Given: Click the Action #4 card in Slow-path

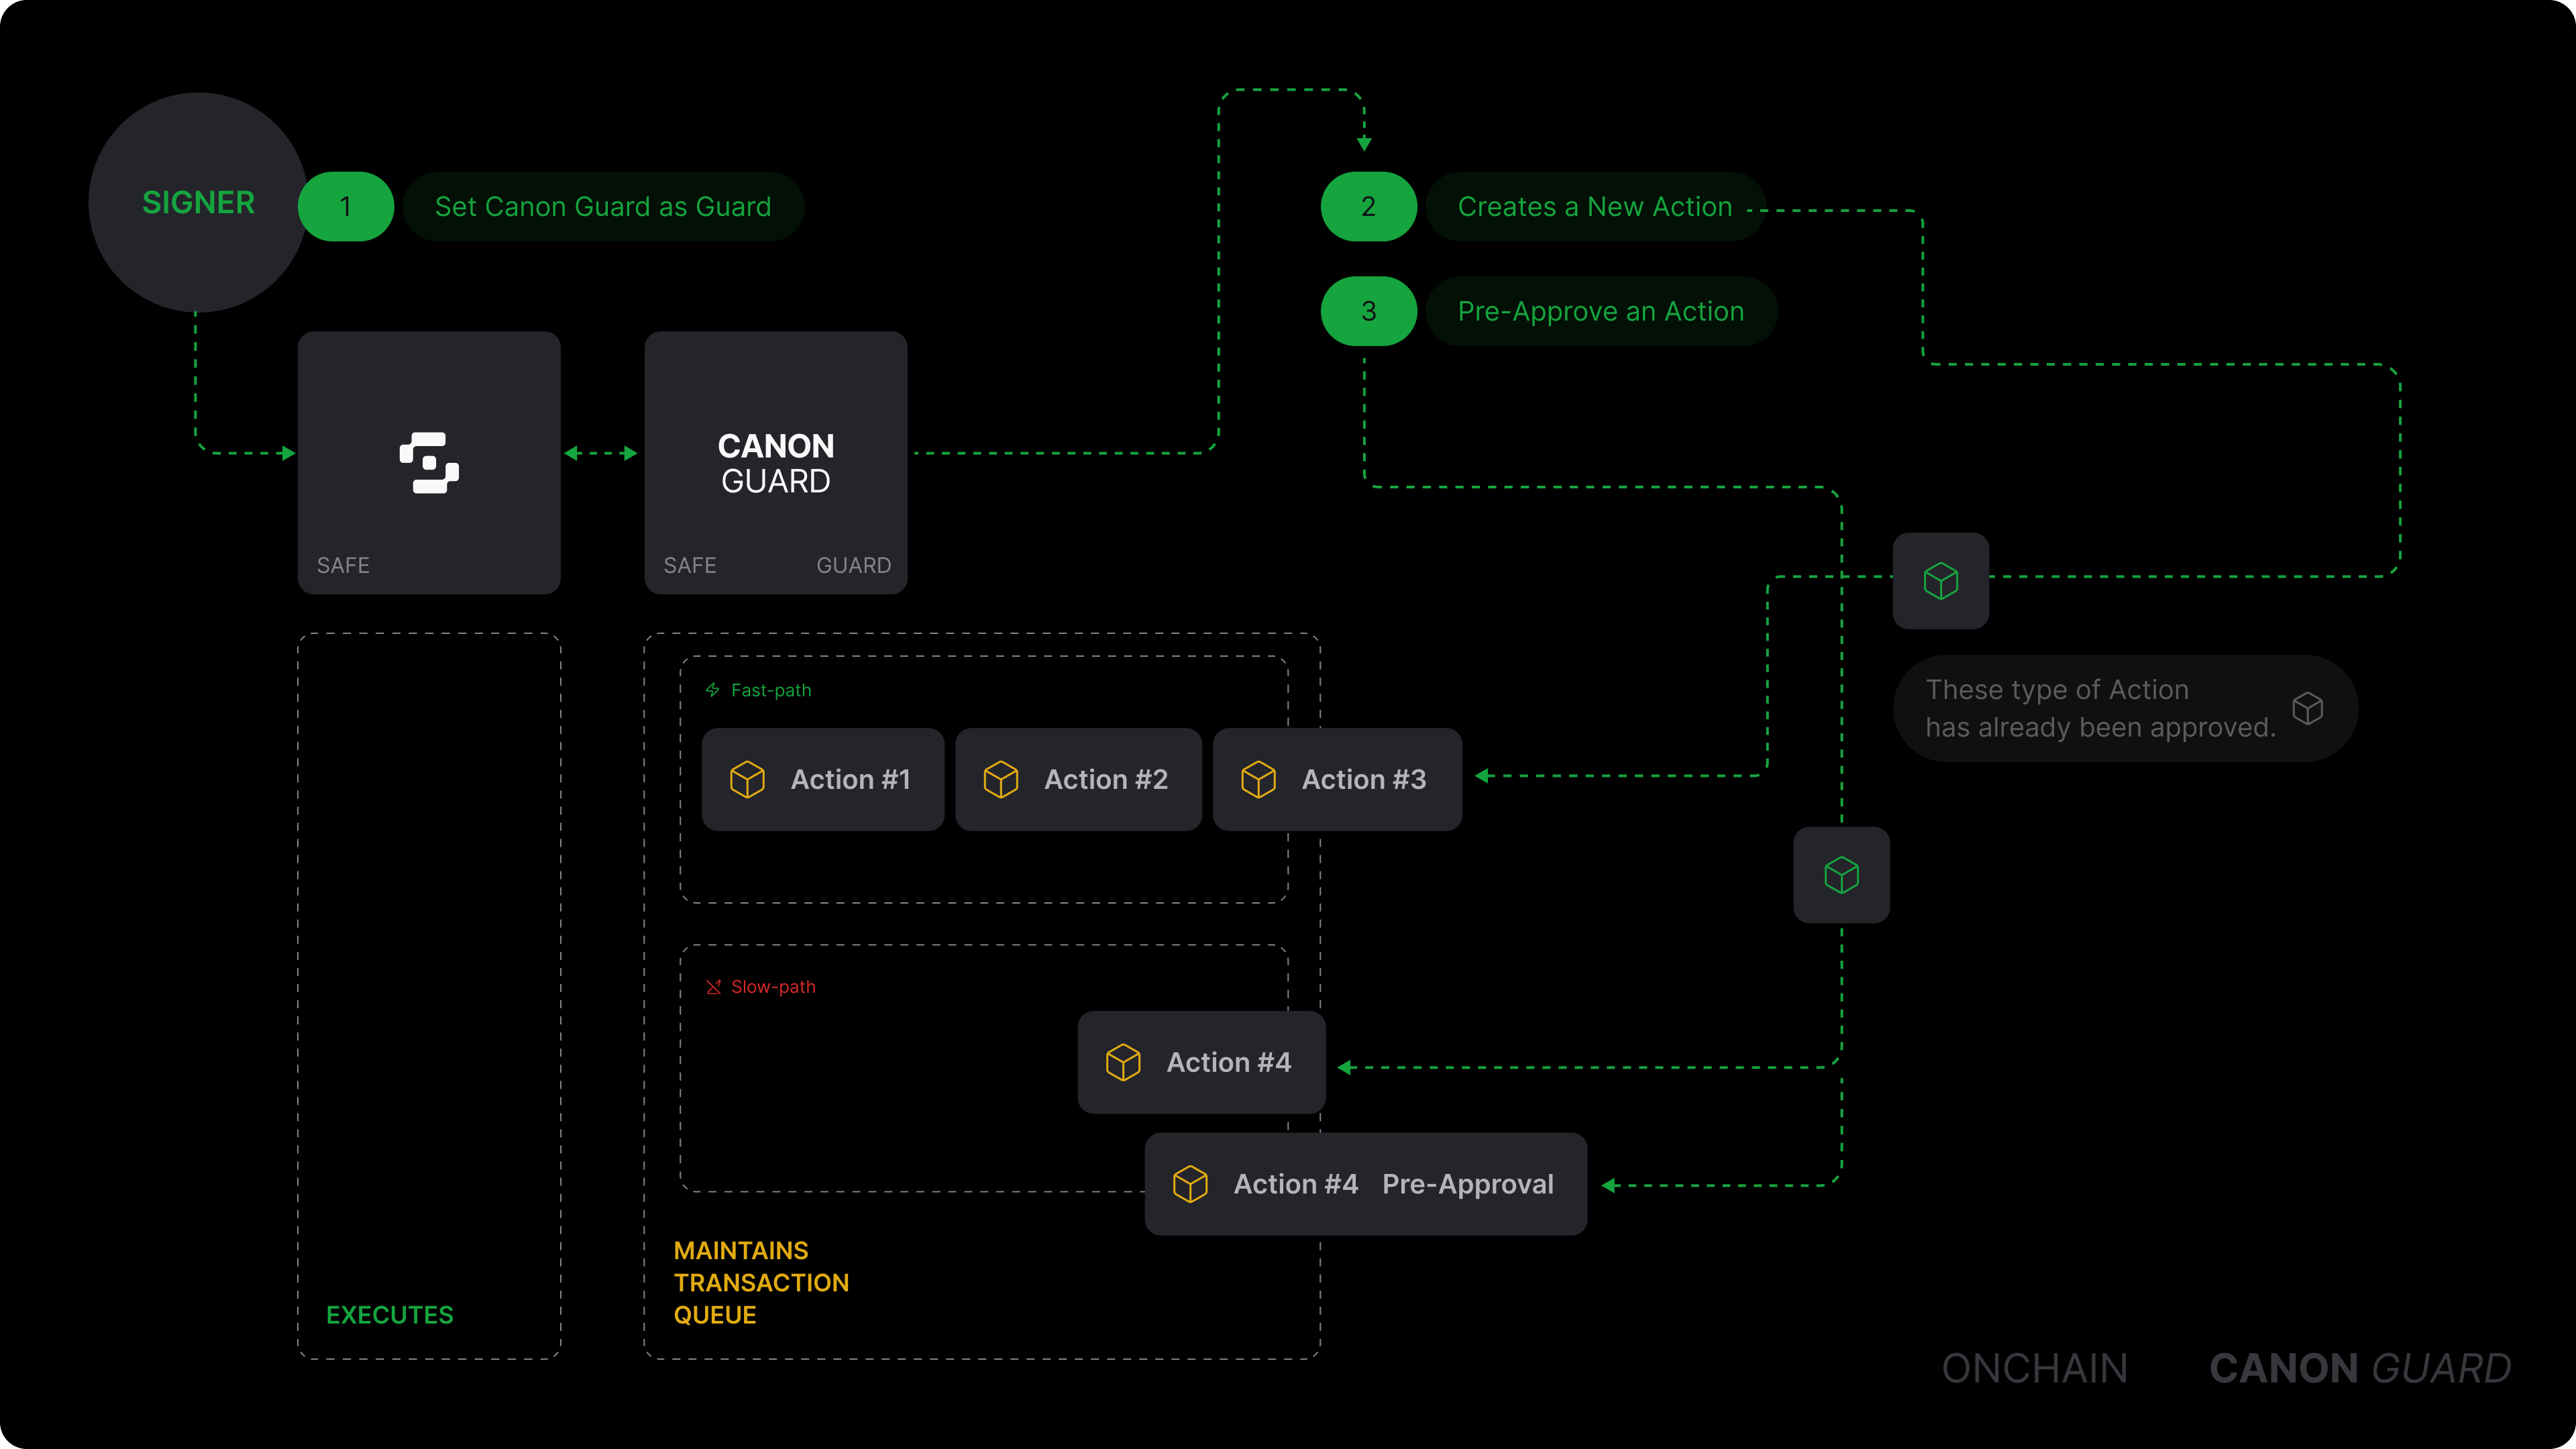Looking at the screenshot, I should tap(1201, 1062).
